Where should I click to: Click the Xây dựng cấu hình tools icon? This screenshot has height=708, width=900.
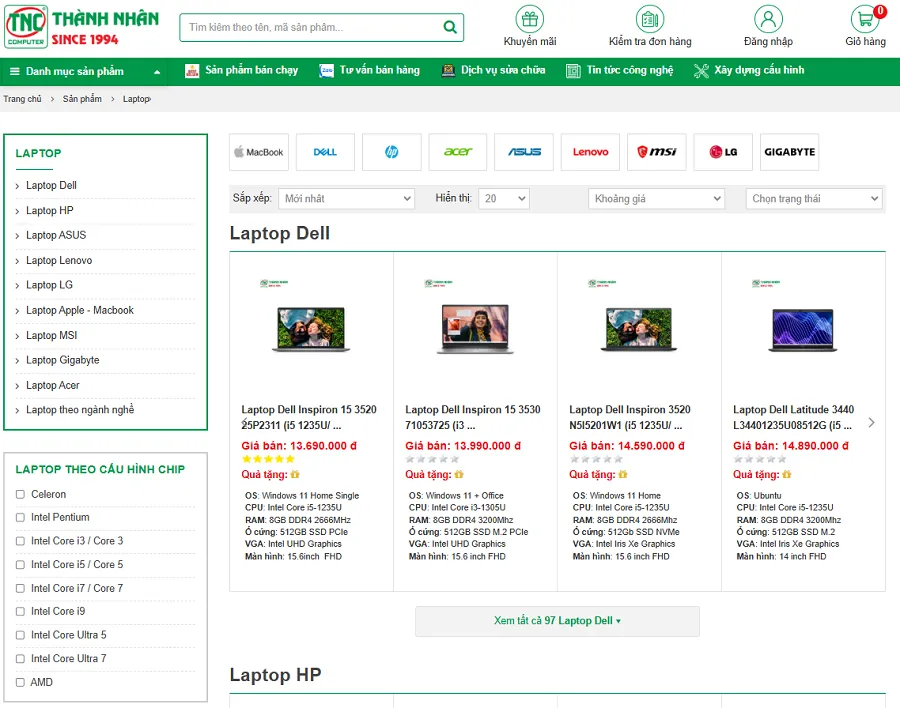(701, 71)
